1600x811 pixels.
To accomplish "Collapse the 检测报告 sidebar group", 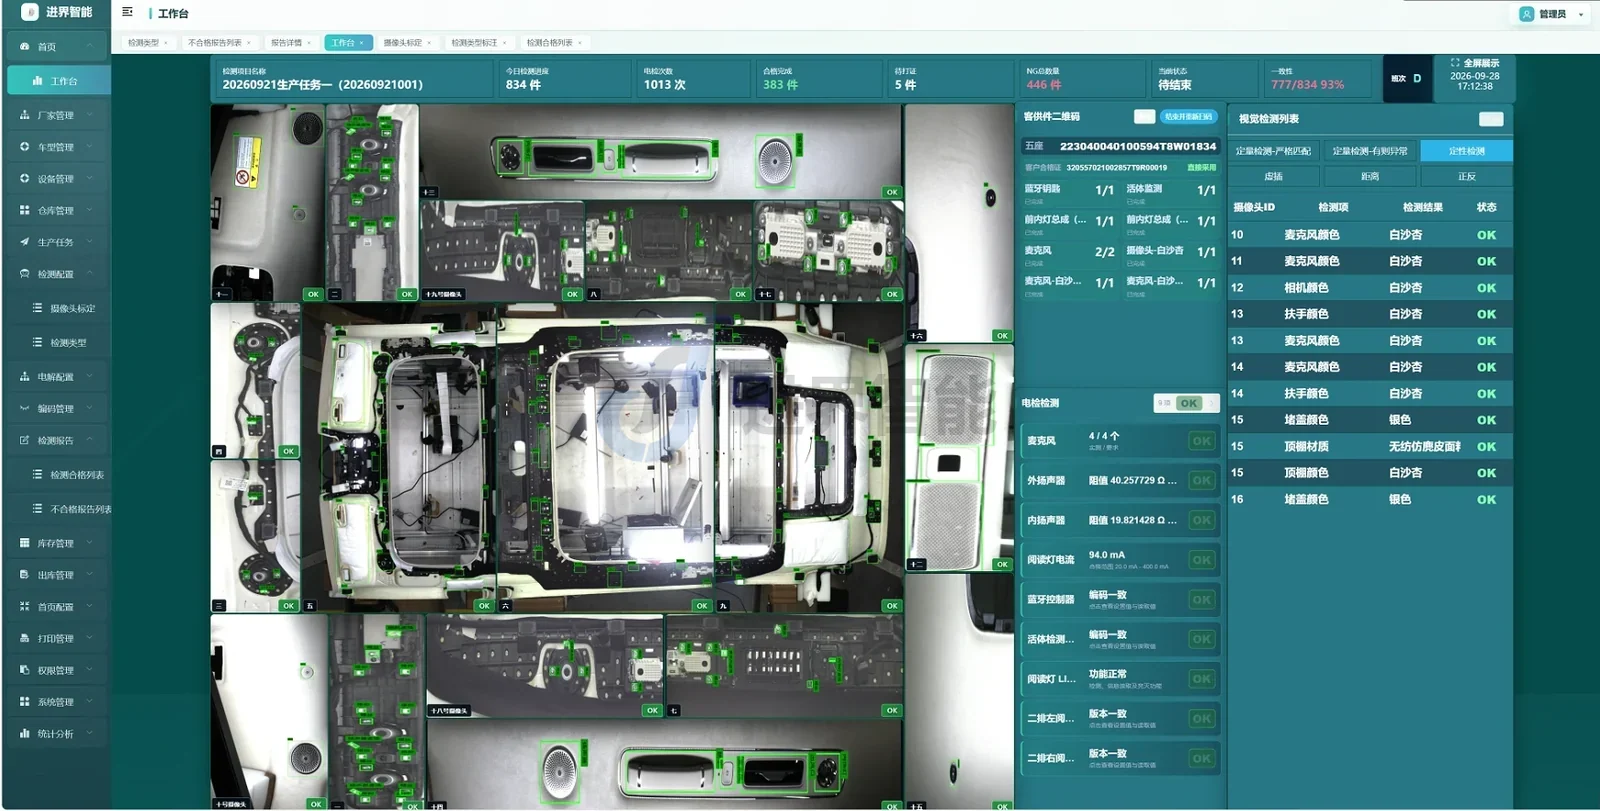I will (x=56, y=440).
